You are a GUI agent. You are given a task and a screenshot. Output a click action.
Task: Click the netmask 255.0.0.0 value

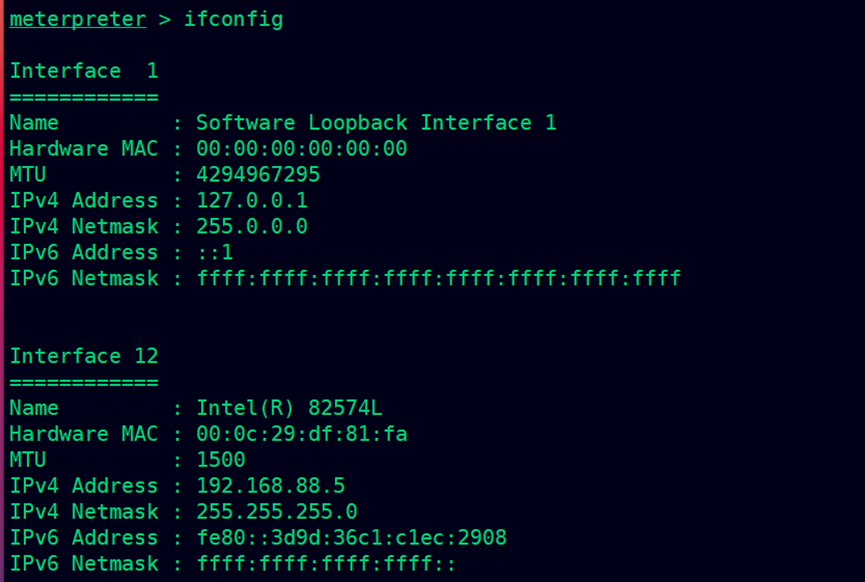point(252,226)
